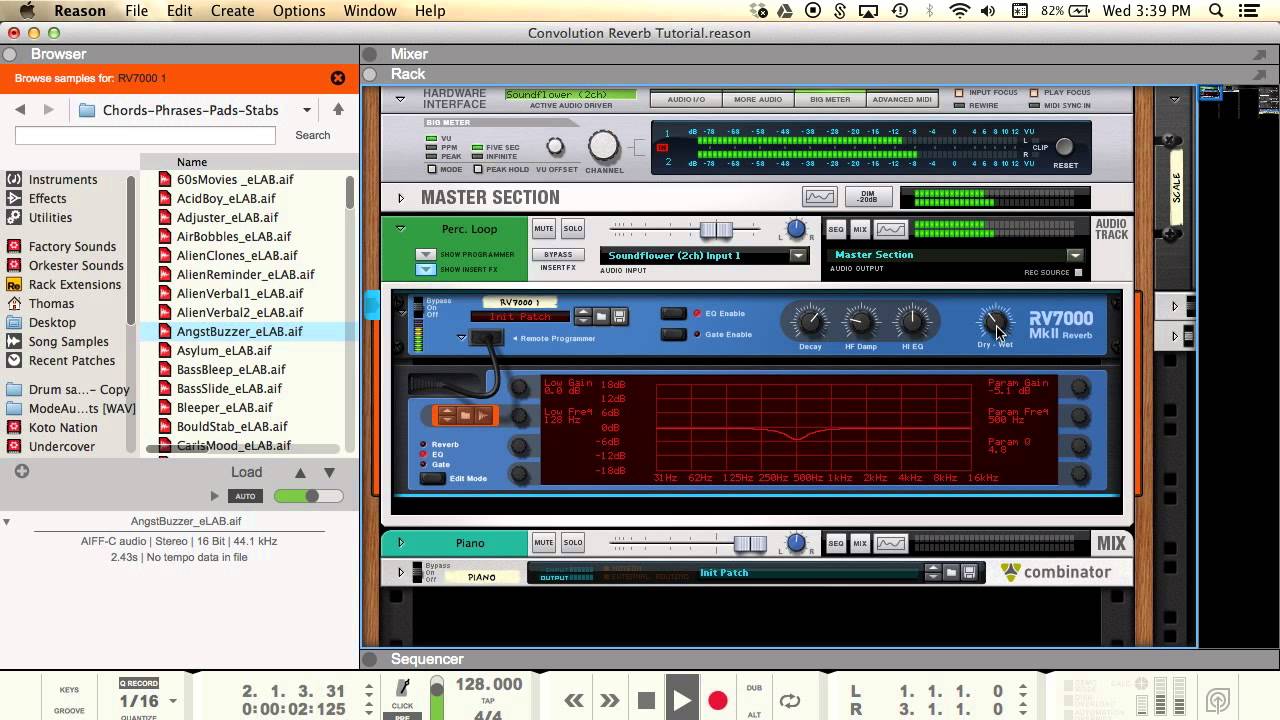Click the RV7000 Edit Mode button
This screenshot has height=720, width=1280.
432,478
